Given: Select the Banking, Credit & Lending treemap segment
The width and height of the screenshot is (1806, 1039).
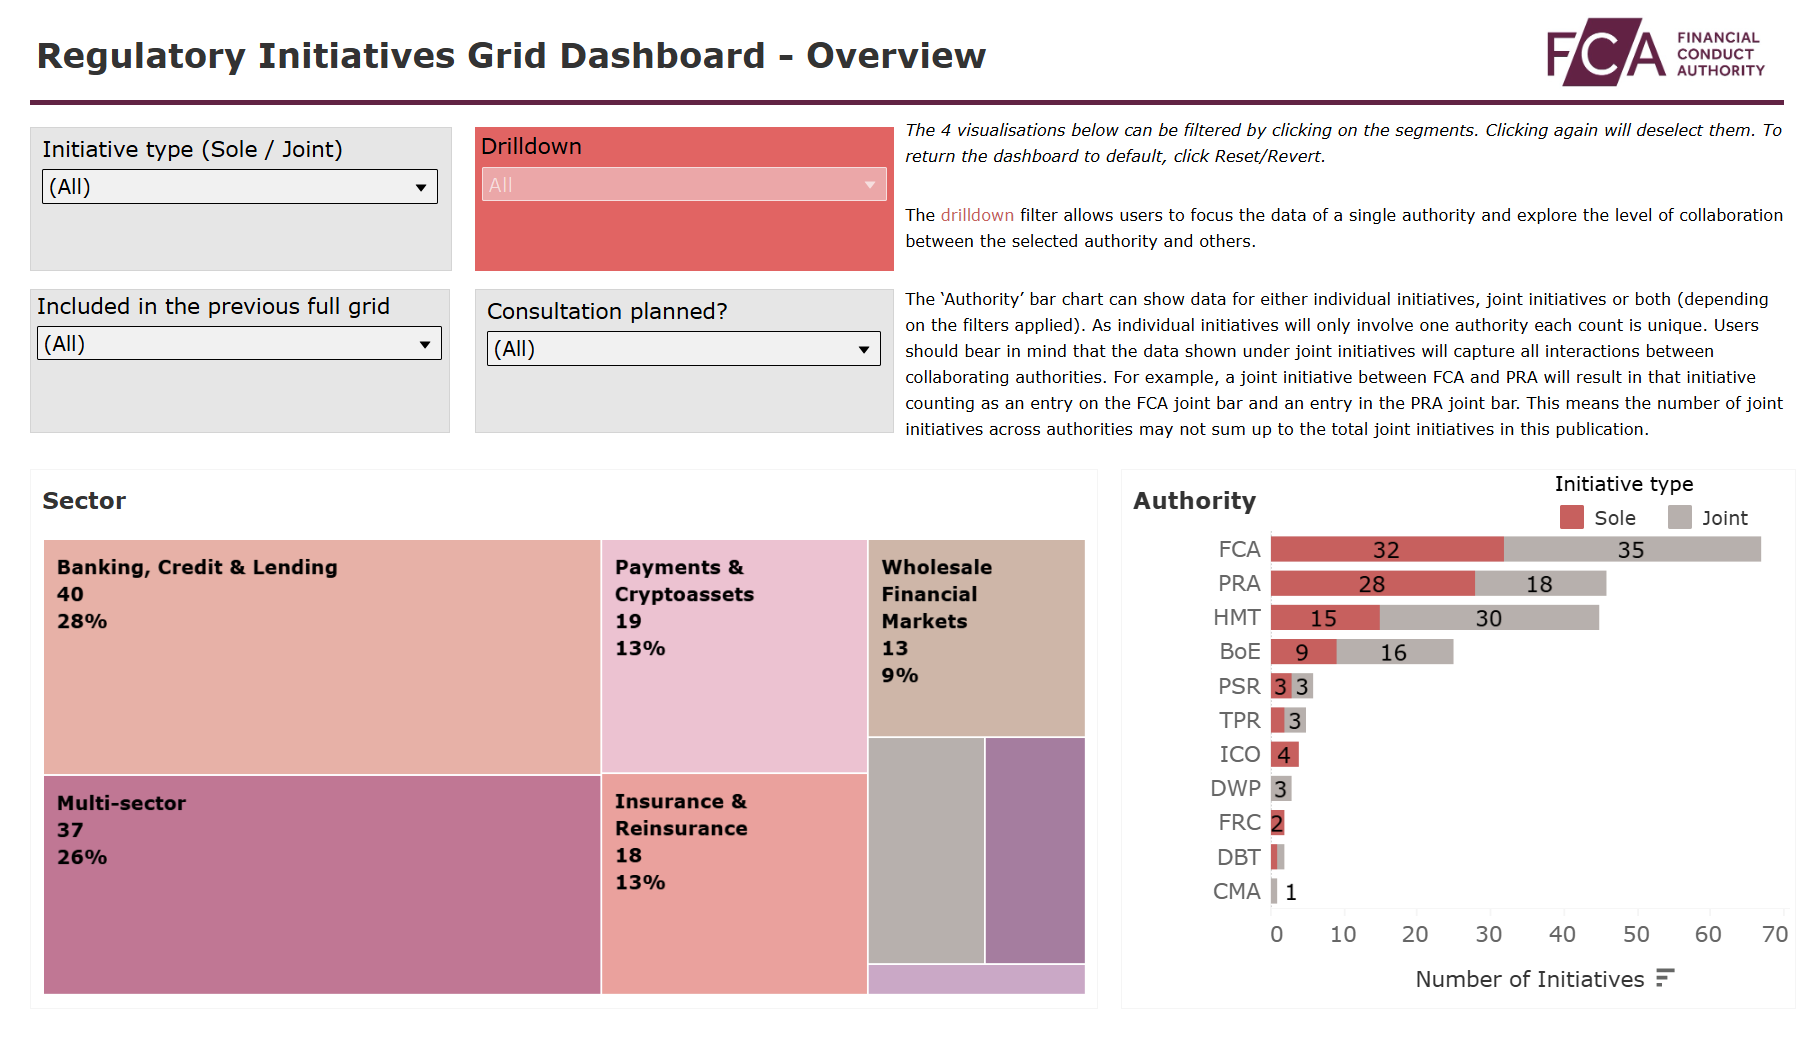Looking at the screenshot, I should pos(320,655).
